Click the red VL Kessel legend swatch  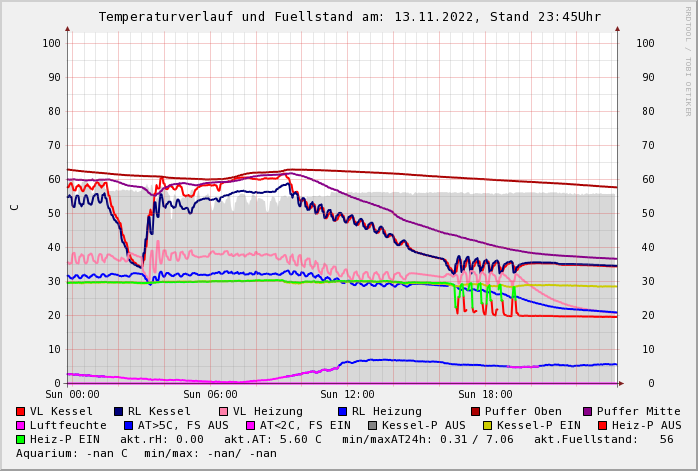click(x=21, y=412)
